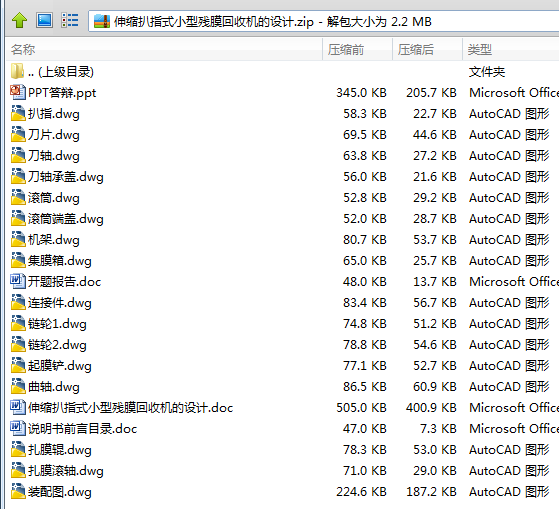Click the AutoCAD icon of 机架.dwg
The image size is (559, 509).
tap(18, 239)
